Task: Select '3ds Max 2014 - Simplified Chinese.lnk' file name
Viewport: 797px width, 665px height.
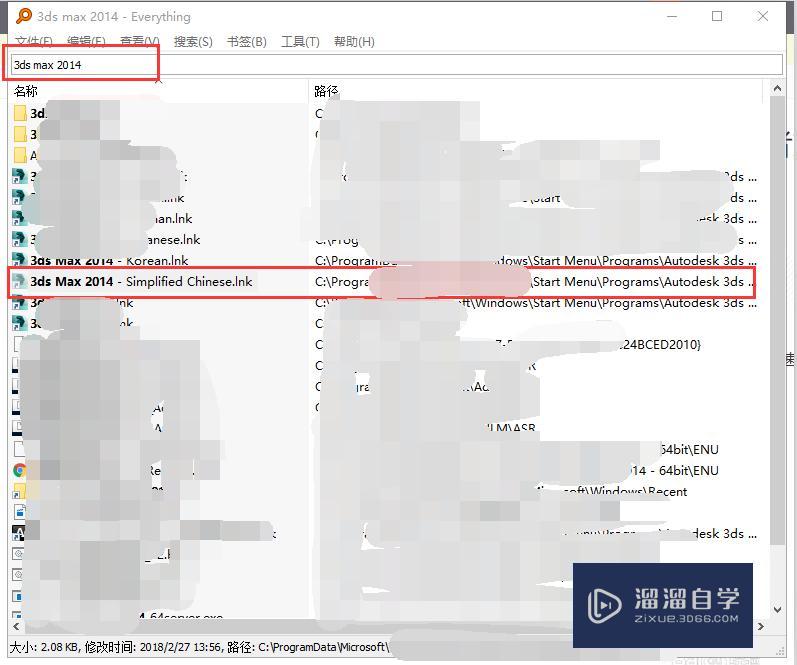Action: pos(141,282)
